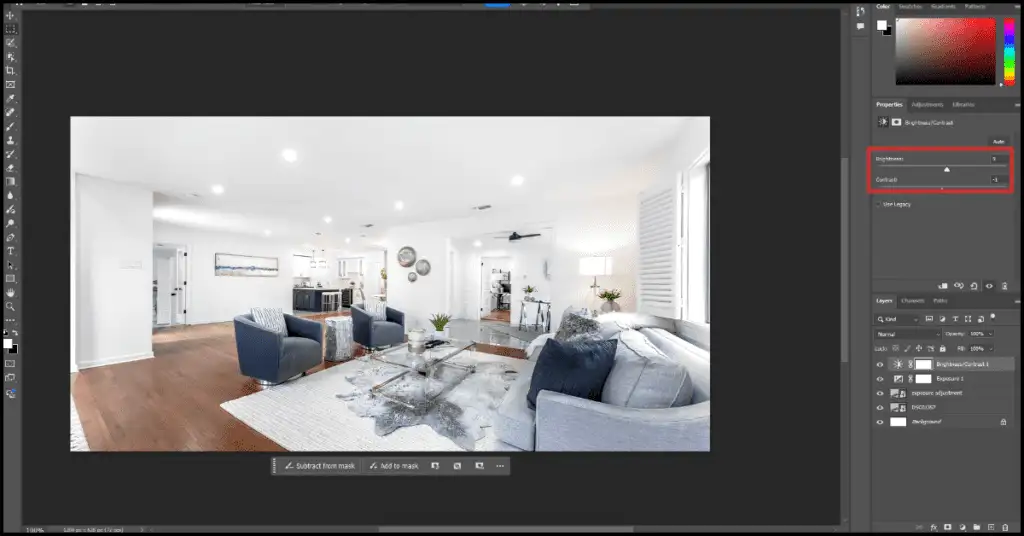Screen dimensions: 1024x536
Task: Click the clip to layer icon
Action: [x=942, y=286]
